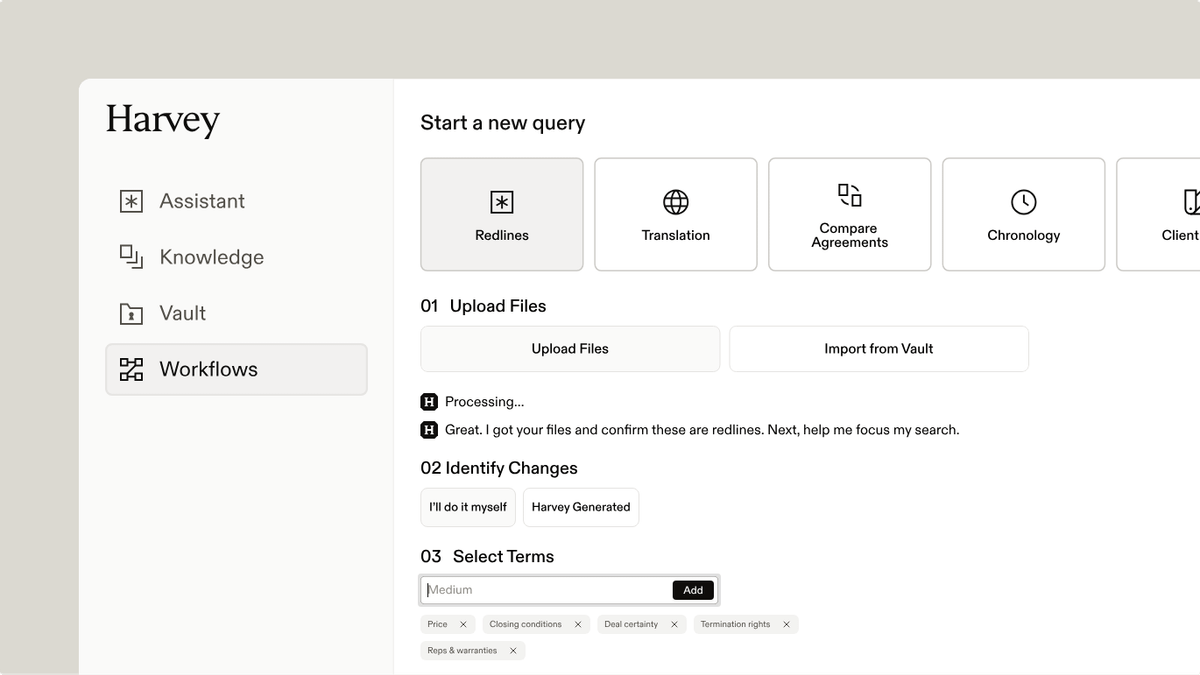This screenshot has width=1200, height=675.
Task: Click the Assistant asterisk icon in sidebar
Action: [x=131, y=201]
